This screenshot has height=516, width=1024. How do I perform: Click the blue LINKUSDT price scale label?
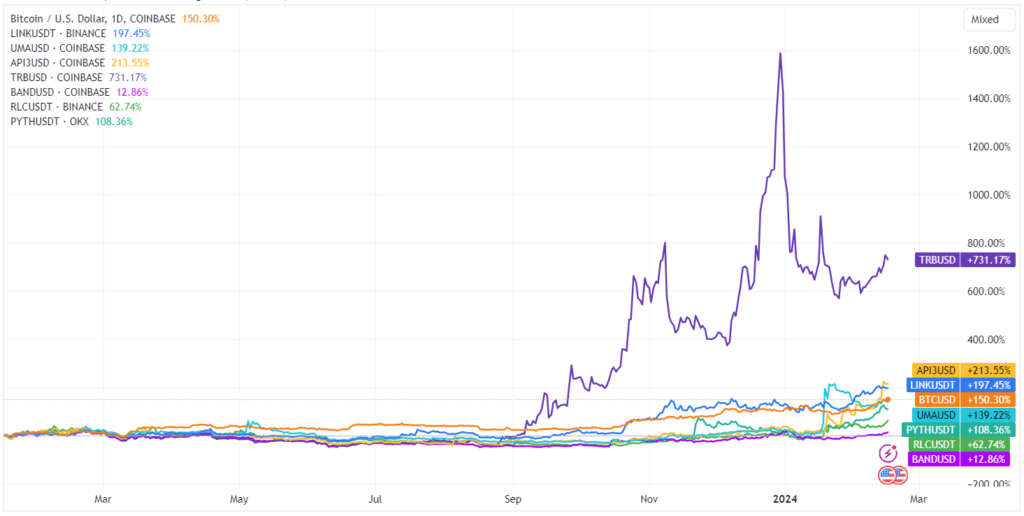[964, 385]
